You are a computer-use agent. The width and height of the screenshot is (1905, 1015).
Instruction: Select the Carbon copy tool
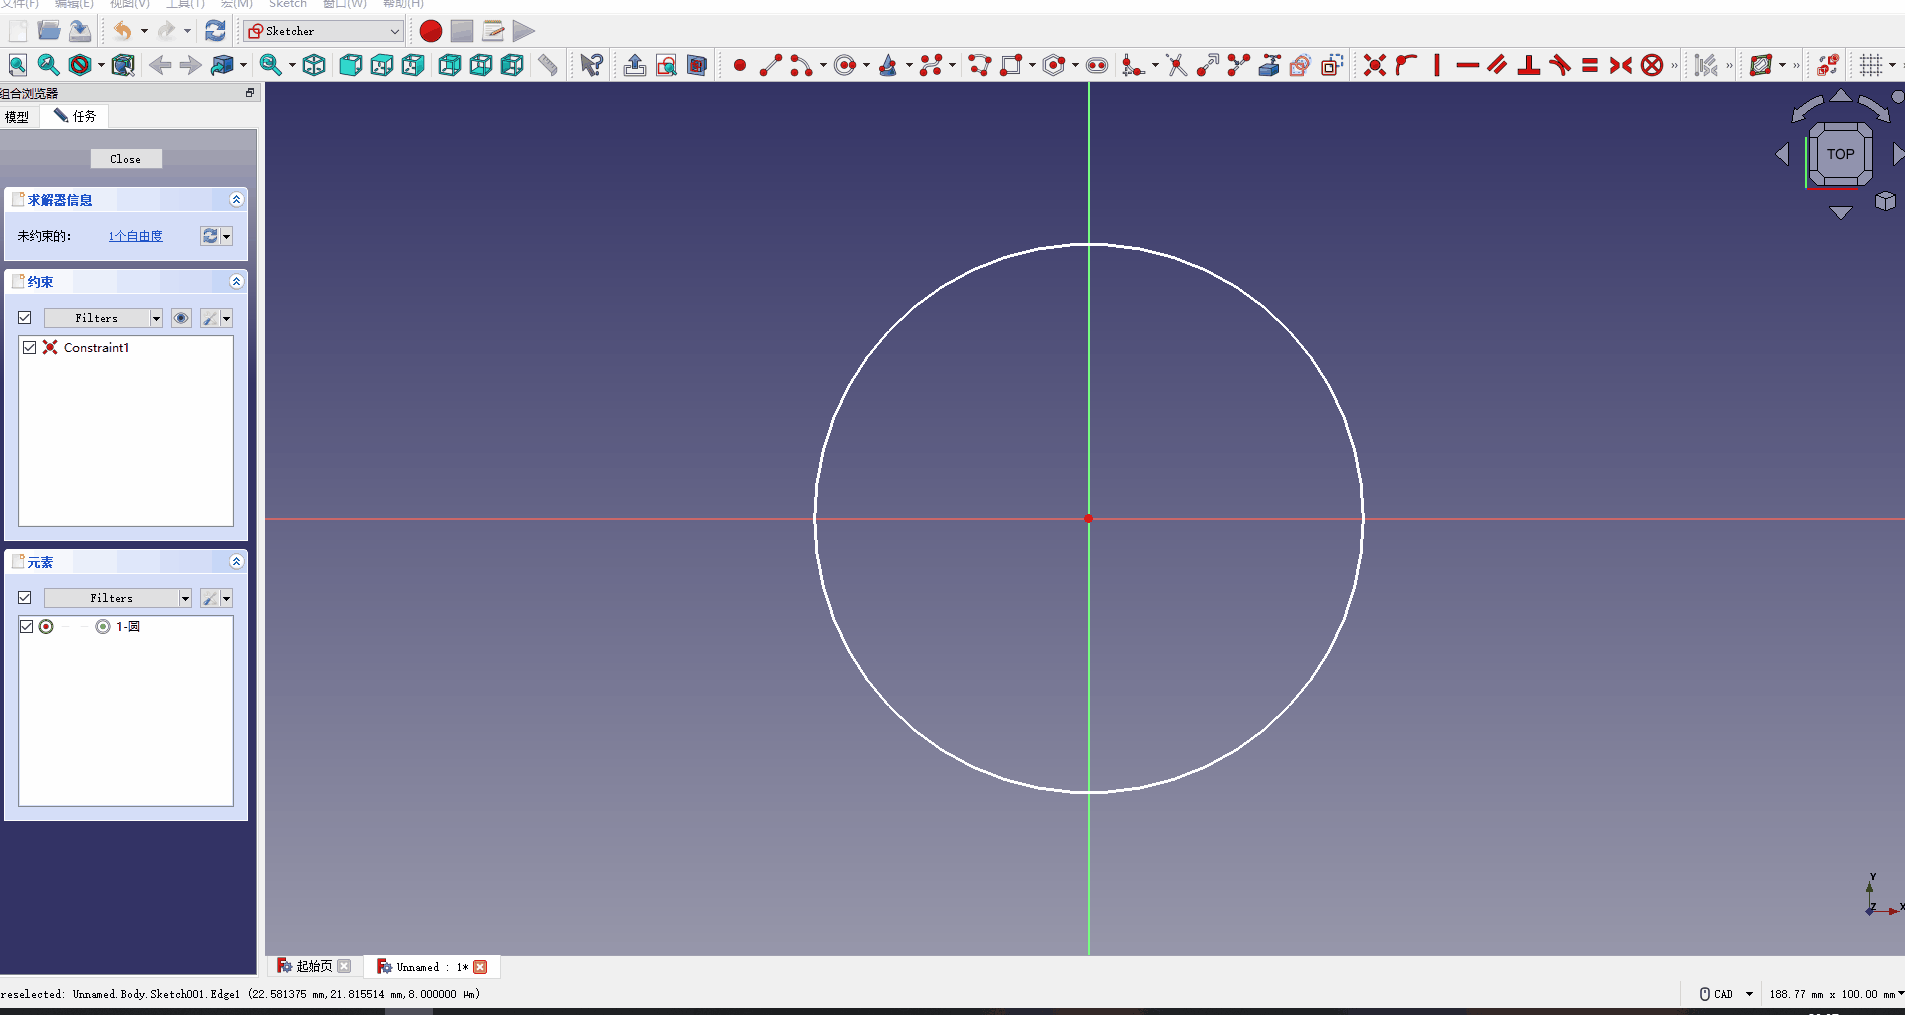coord(1300,66)
